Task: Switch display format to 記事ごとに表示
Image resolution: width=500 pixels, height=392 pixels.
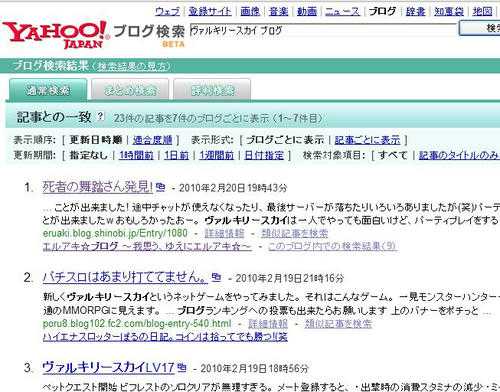Action: (367, 140)
